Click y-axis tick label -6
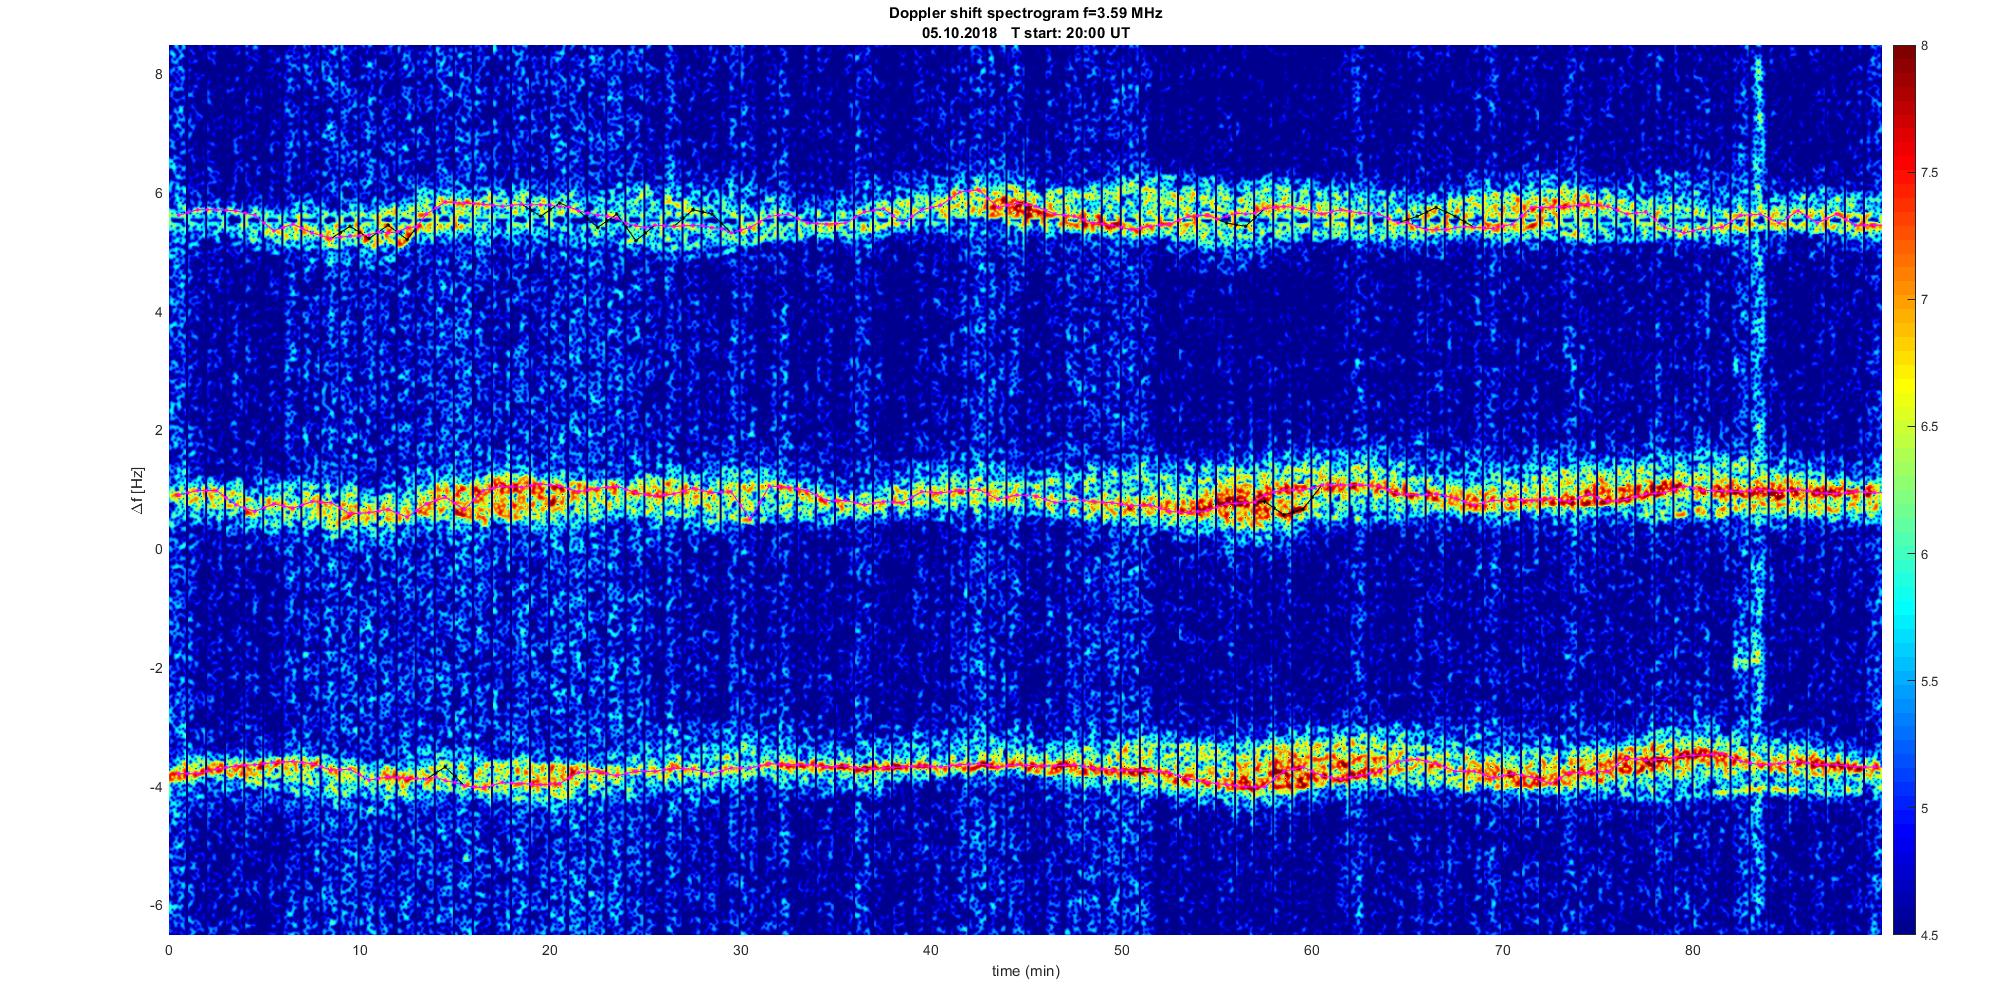 click(x=156, y=905)
